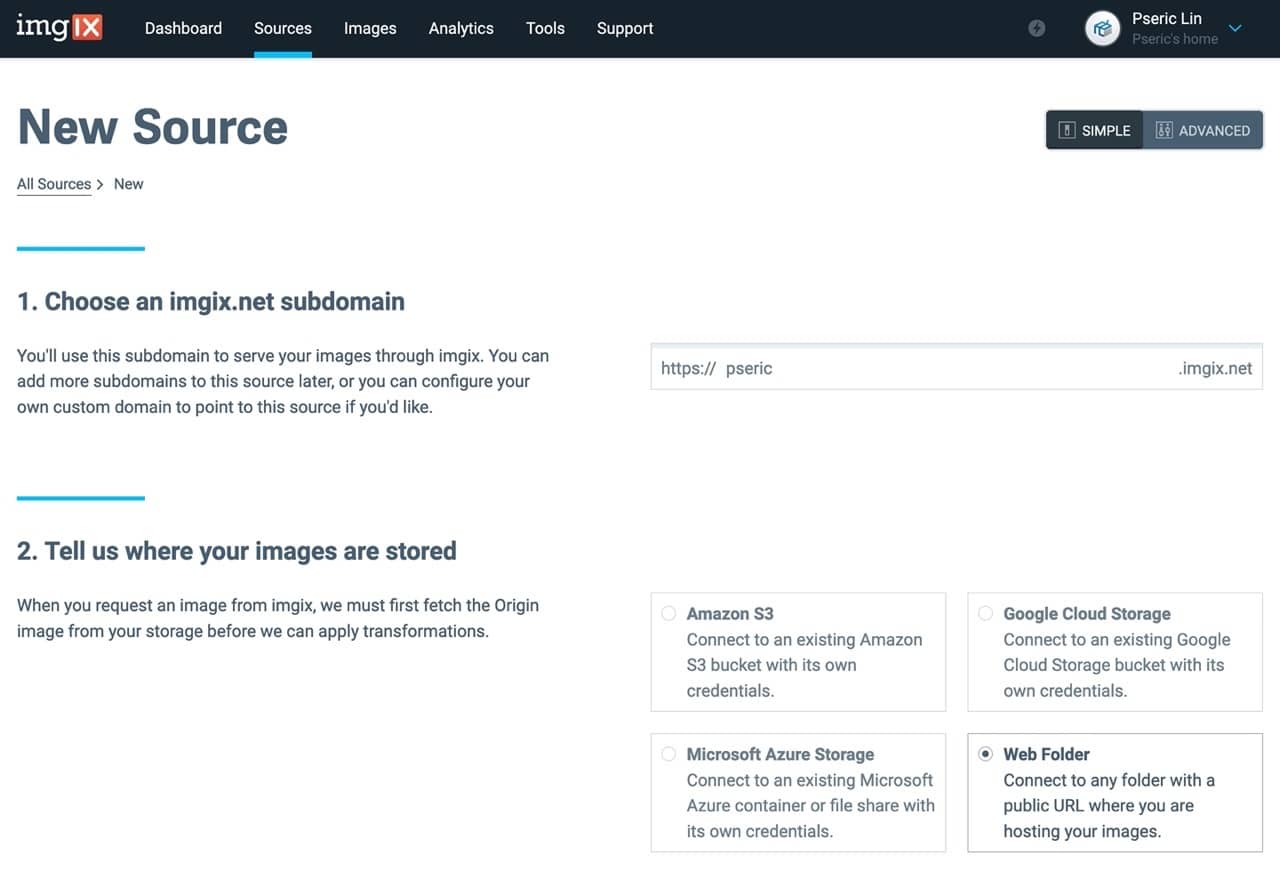Click the lightning bolt status icon
The image size is (1280, 872).
tap(1037, 28)
